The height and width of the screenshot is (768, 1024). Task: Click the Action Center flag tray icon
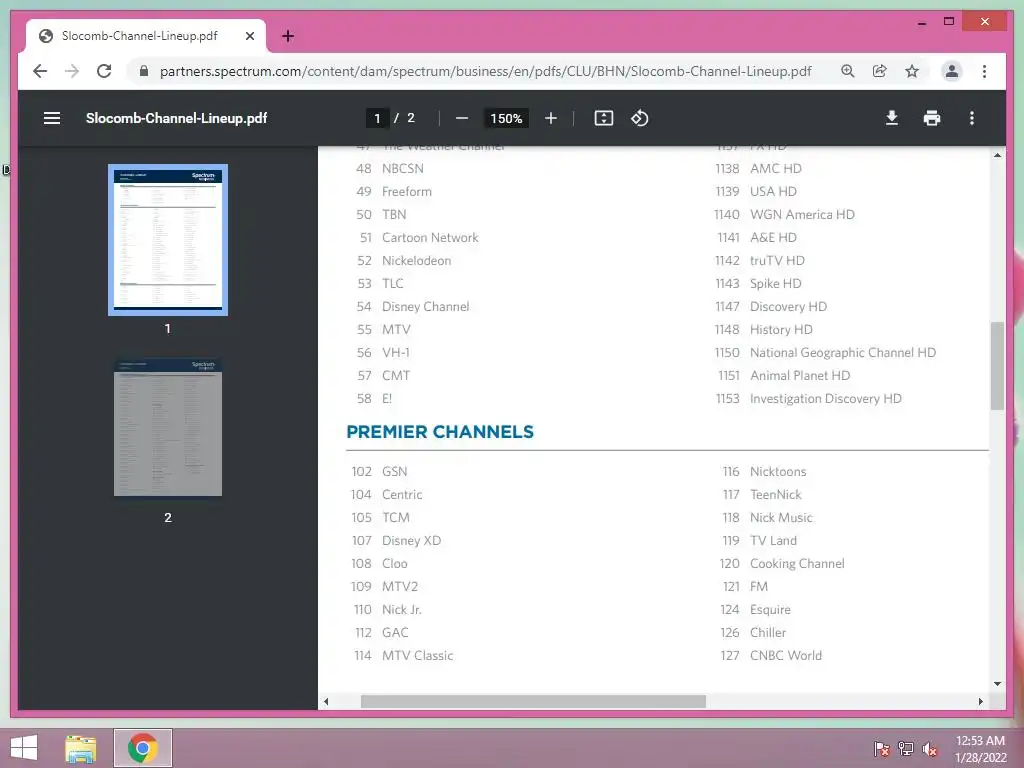881,748
